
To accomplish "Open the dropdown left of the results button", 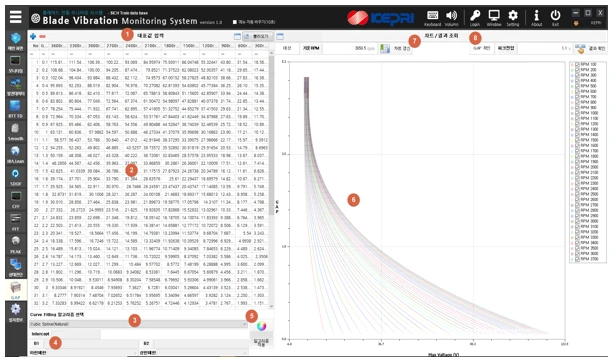I will pyautogui.click(x=545, y=48).
